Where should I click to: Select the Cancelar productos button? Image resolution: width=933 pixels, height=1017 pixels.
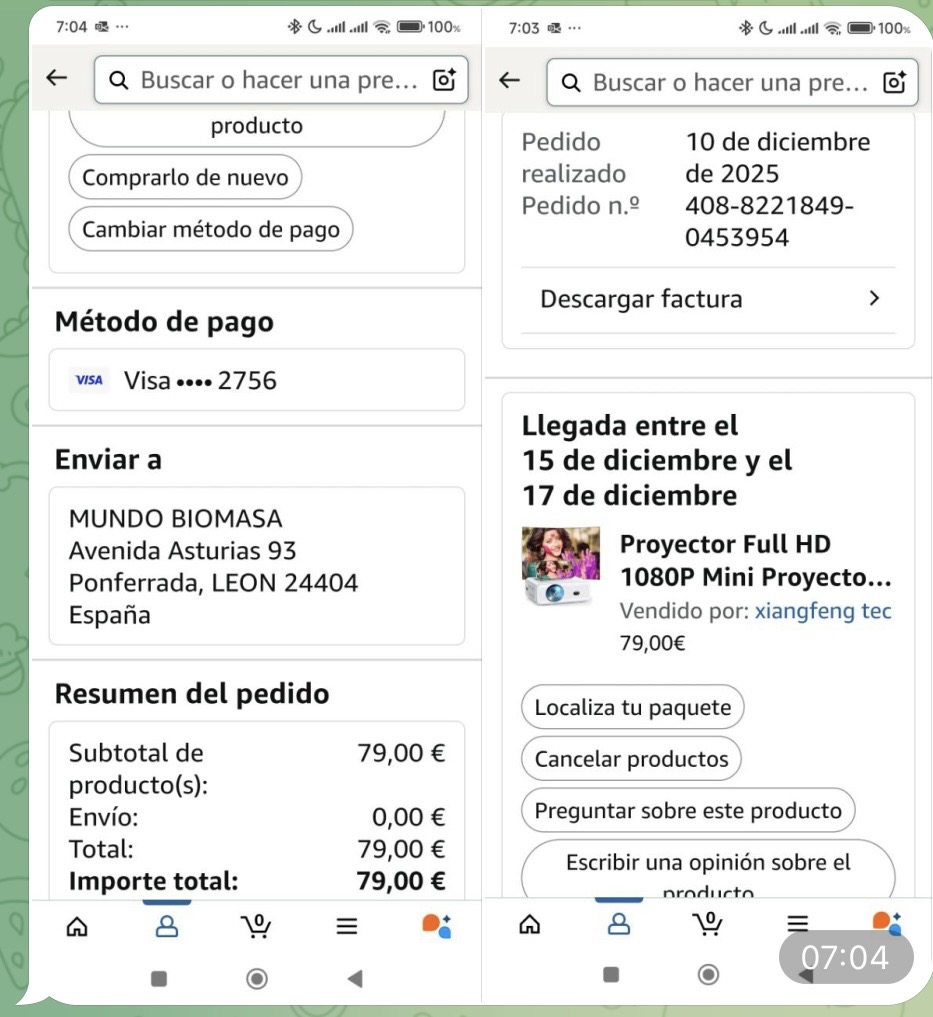point(631,759)
